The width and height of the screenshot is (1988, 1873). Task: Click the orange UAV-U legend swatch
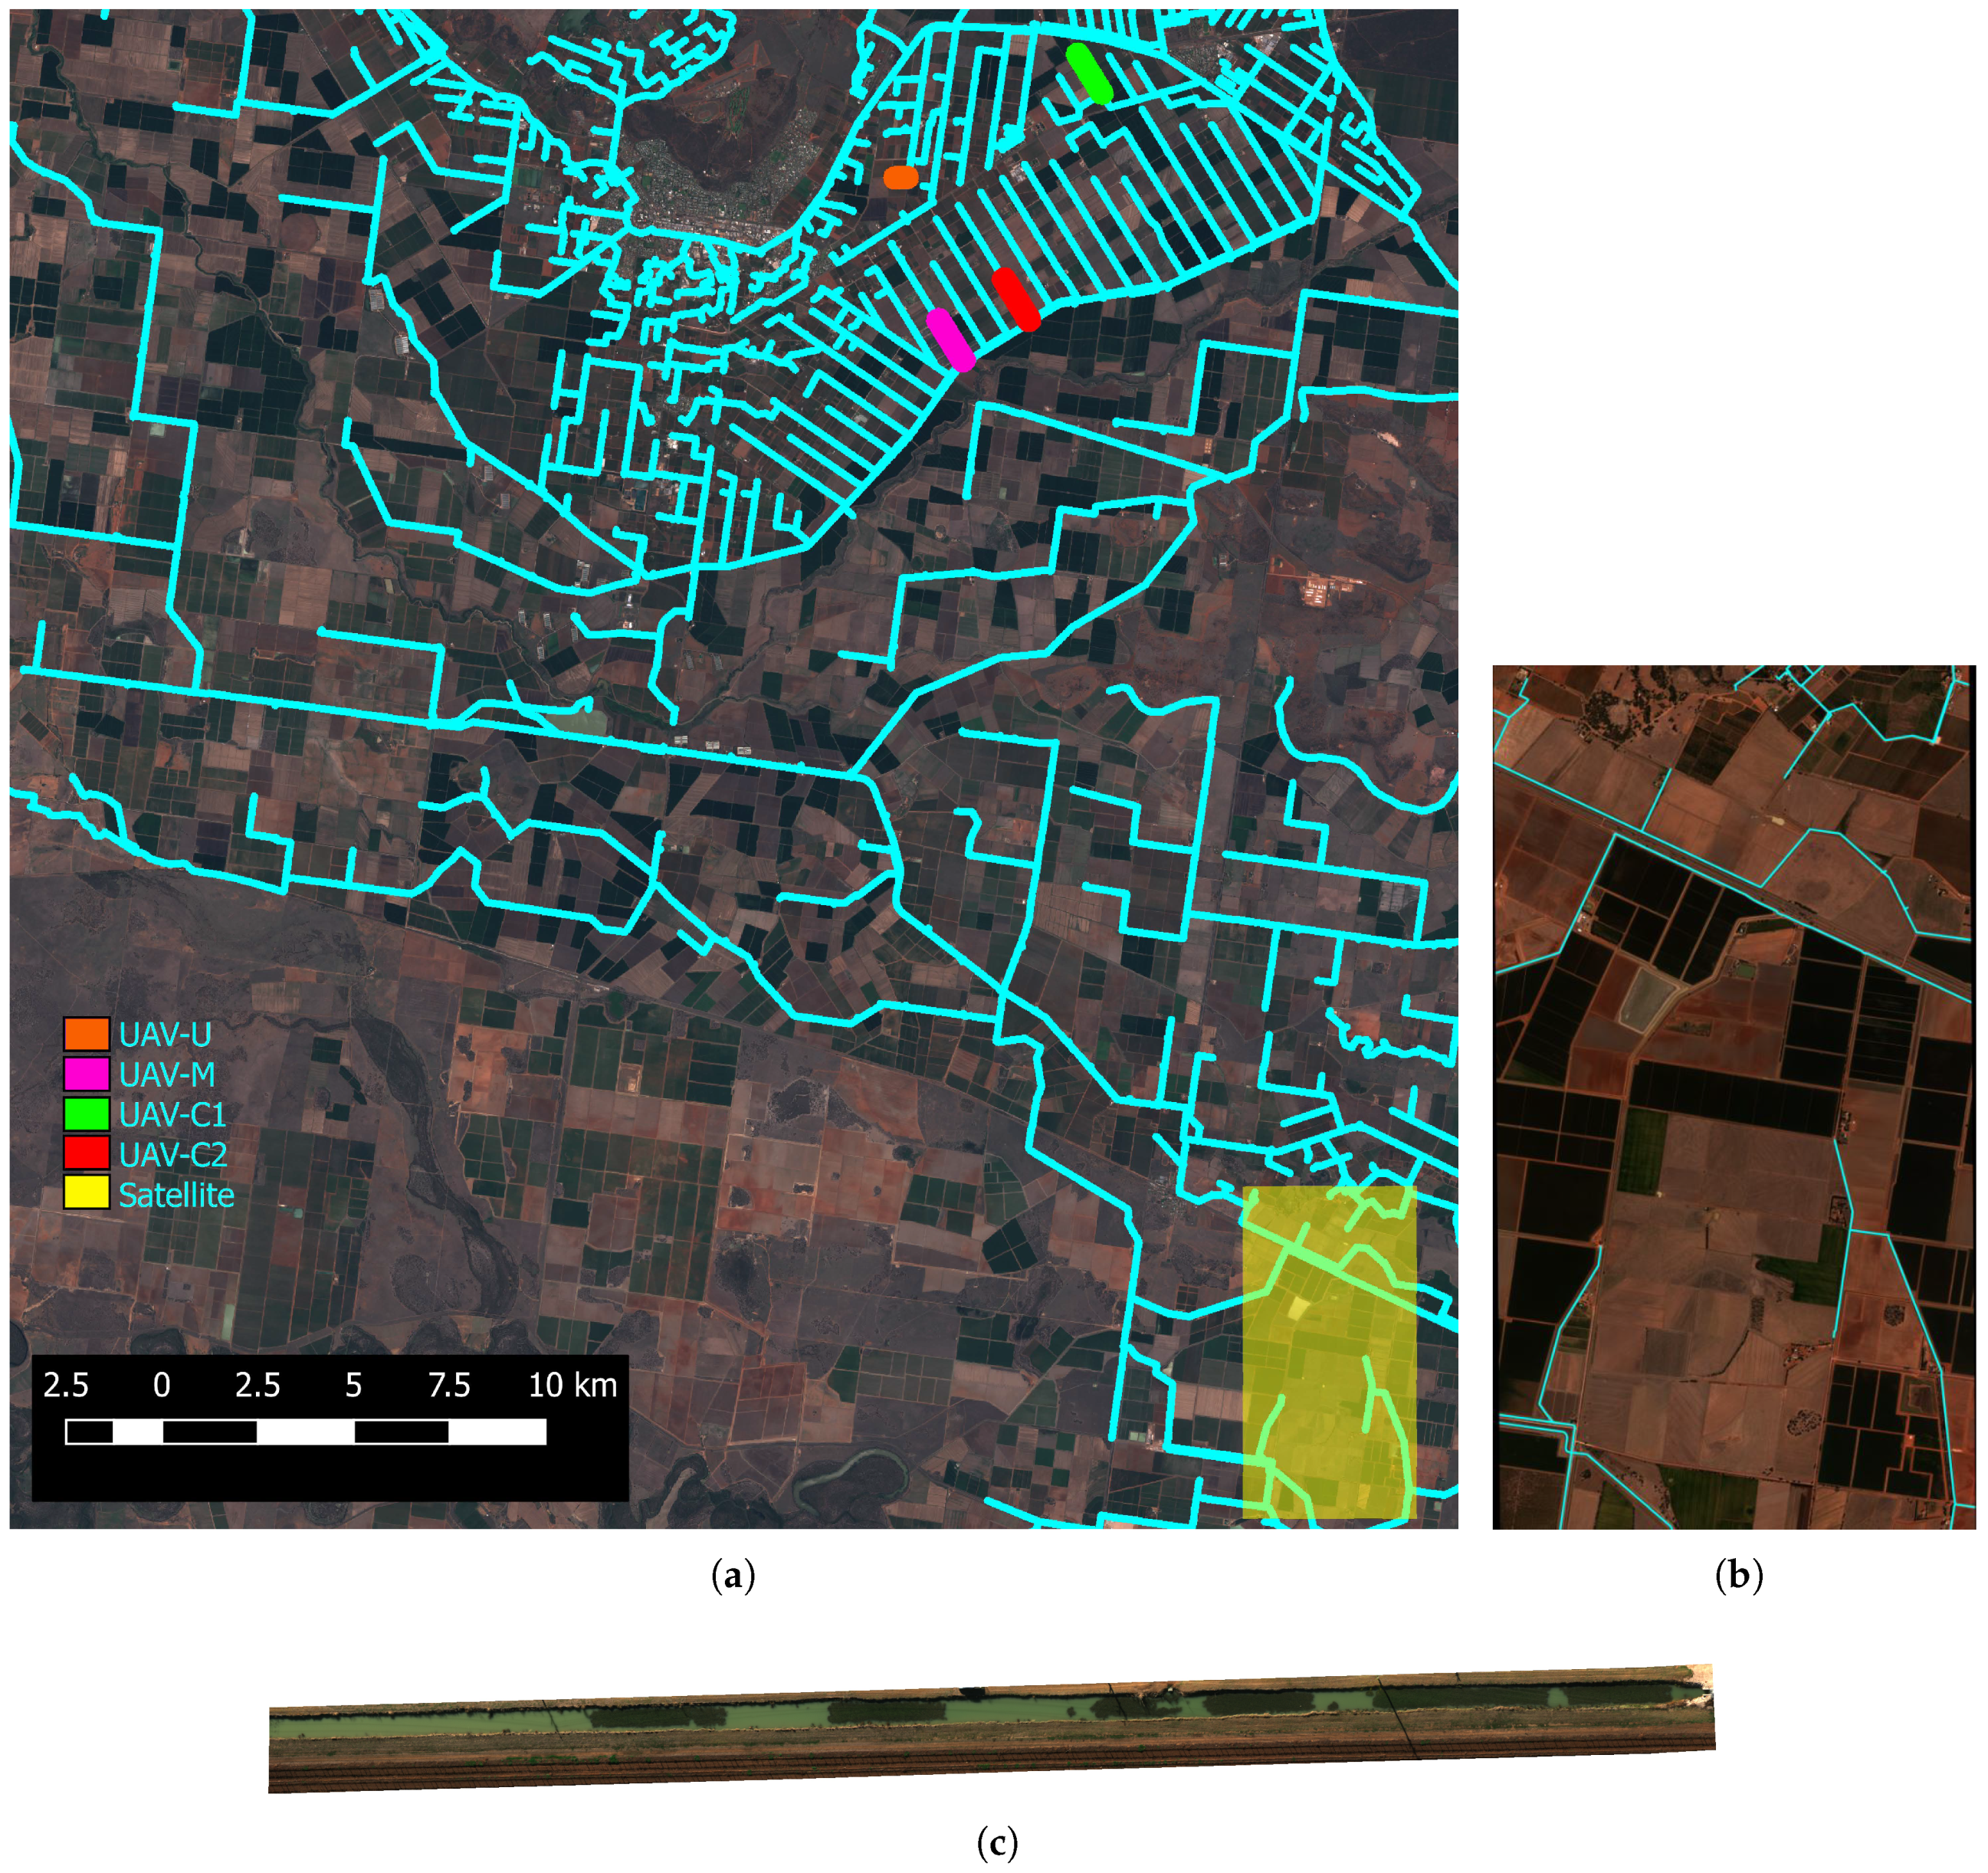click(86, 1034)
